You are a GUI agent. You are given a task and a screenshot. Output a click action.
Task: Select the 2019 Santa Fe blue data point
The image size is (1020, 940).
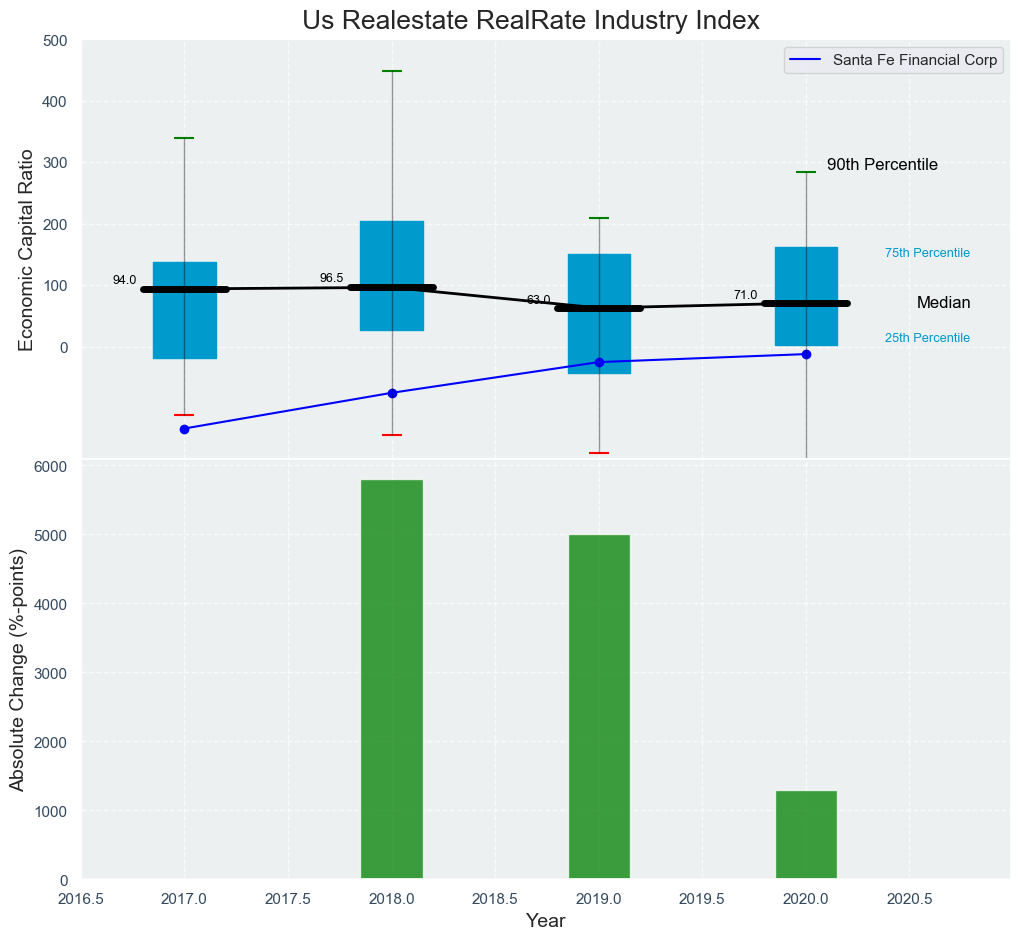click(x=599, y=362)
